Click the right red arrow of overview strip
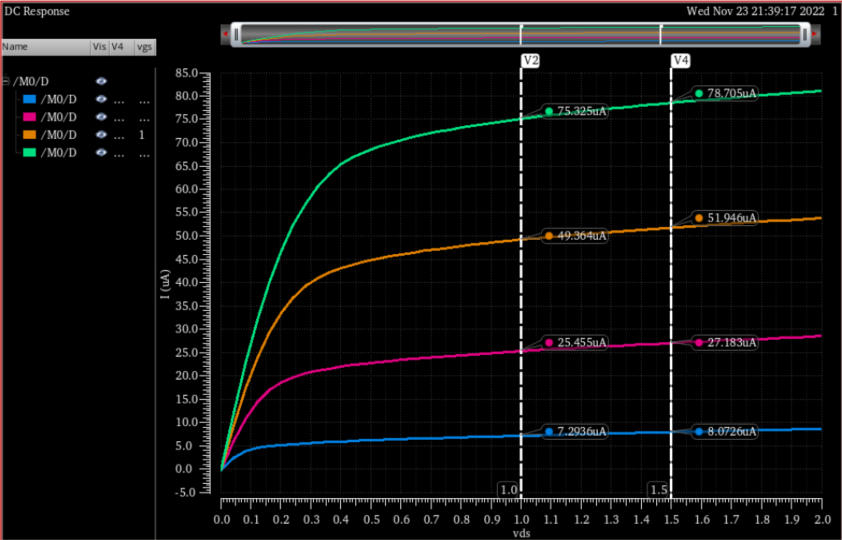842x540 pixels. (815, 35)
